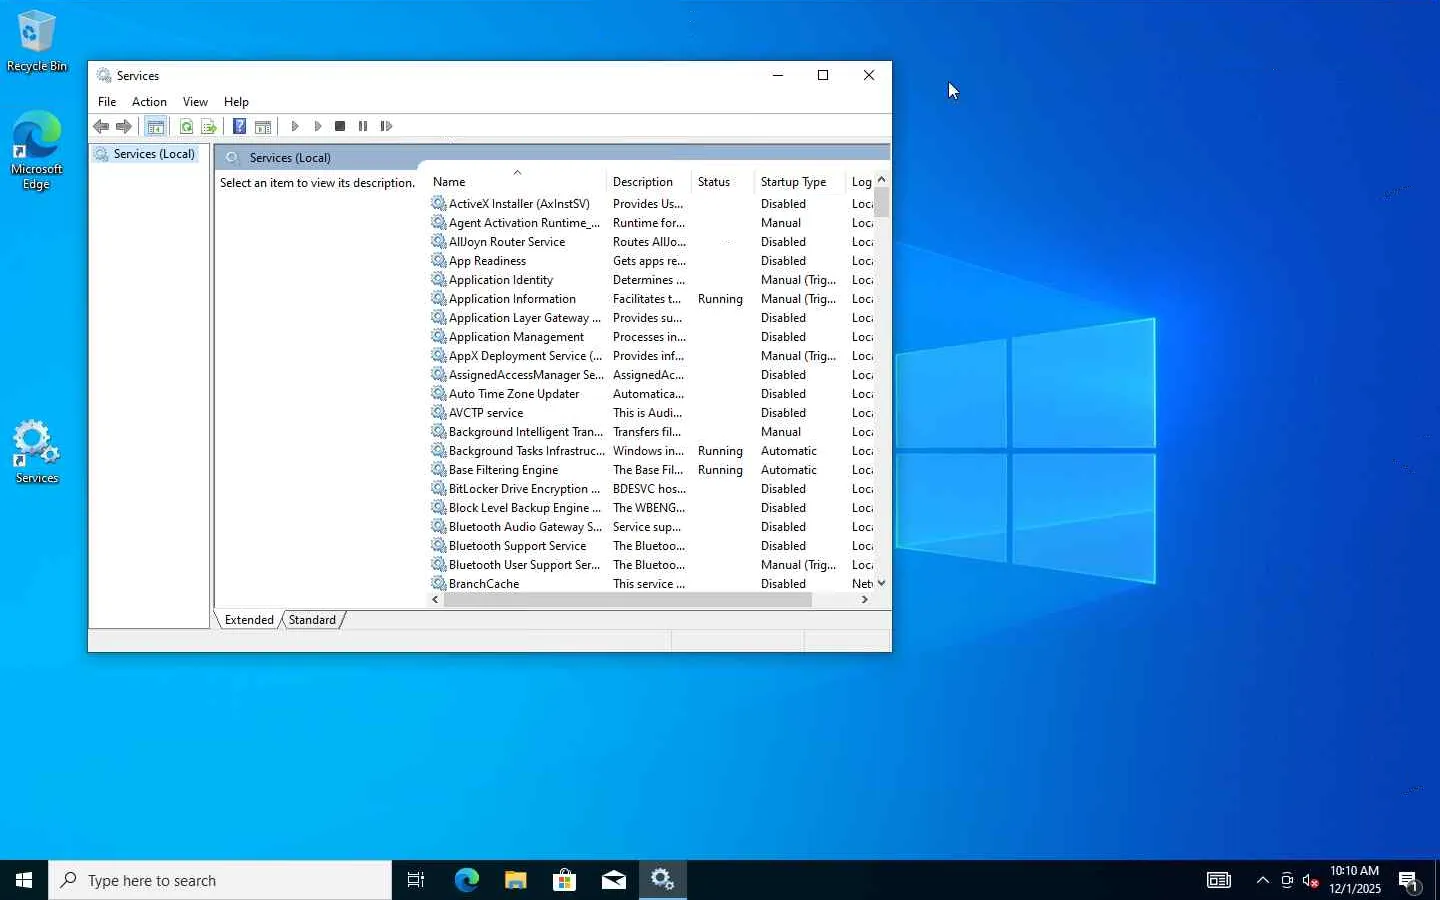The width and height of the screenshot is (1440, 900).
Task: Click the Back arrow in the toolbar
Action: (101, 126)
